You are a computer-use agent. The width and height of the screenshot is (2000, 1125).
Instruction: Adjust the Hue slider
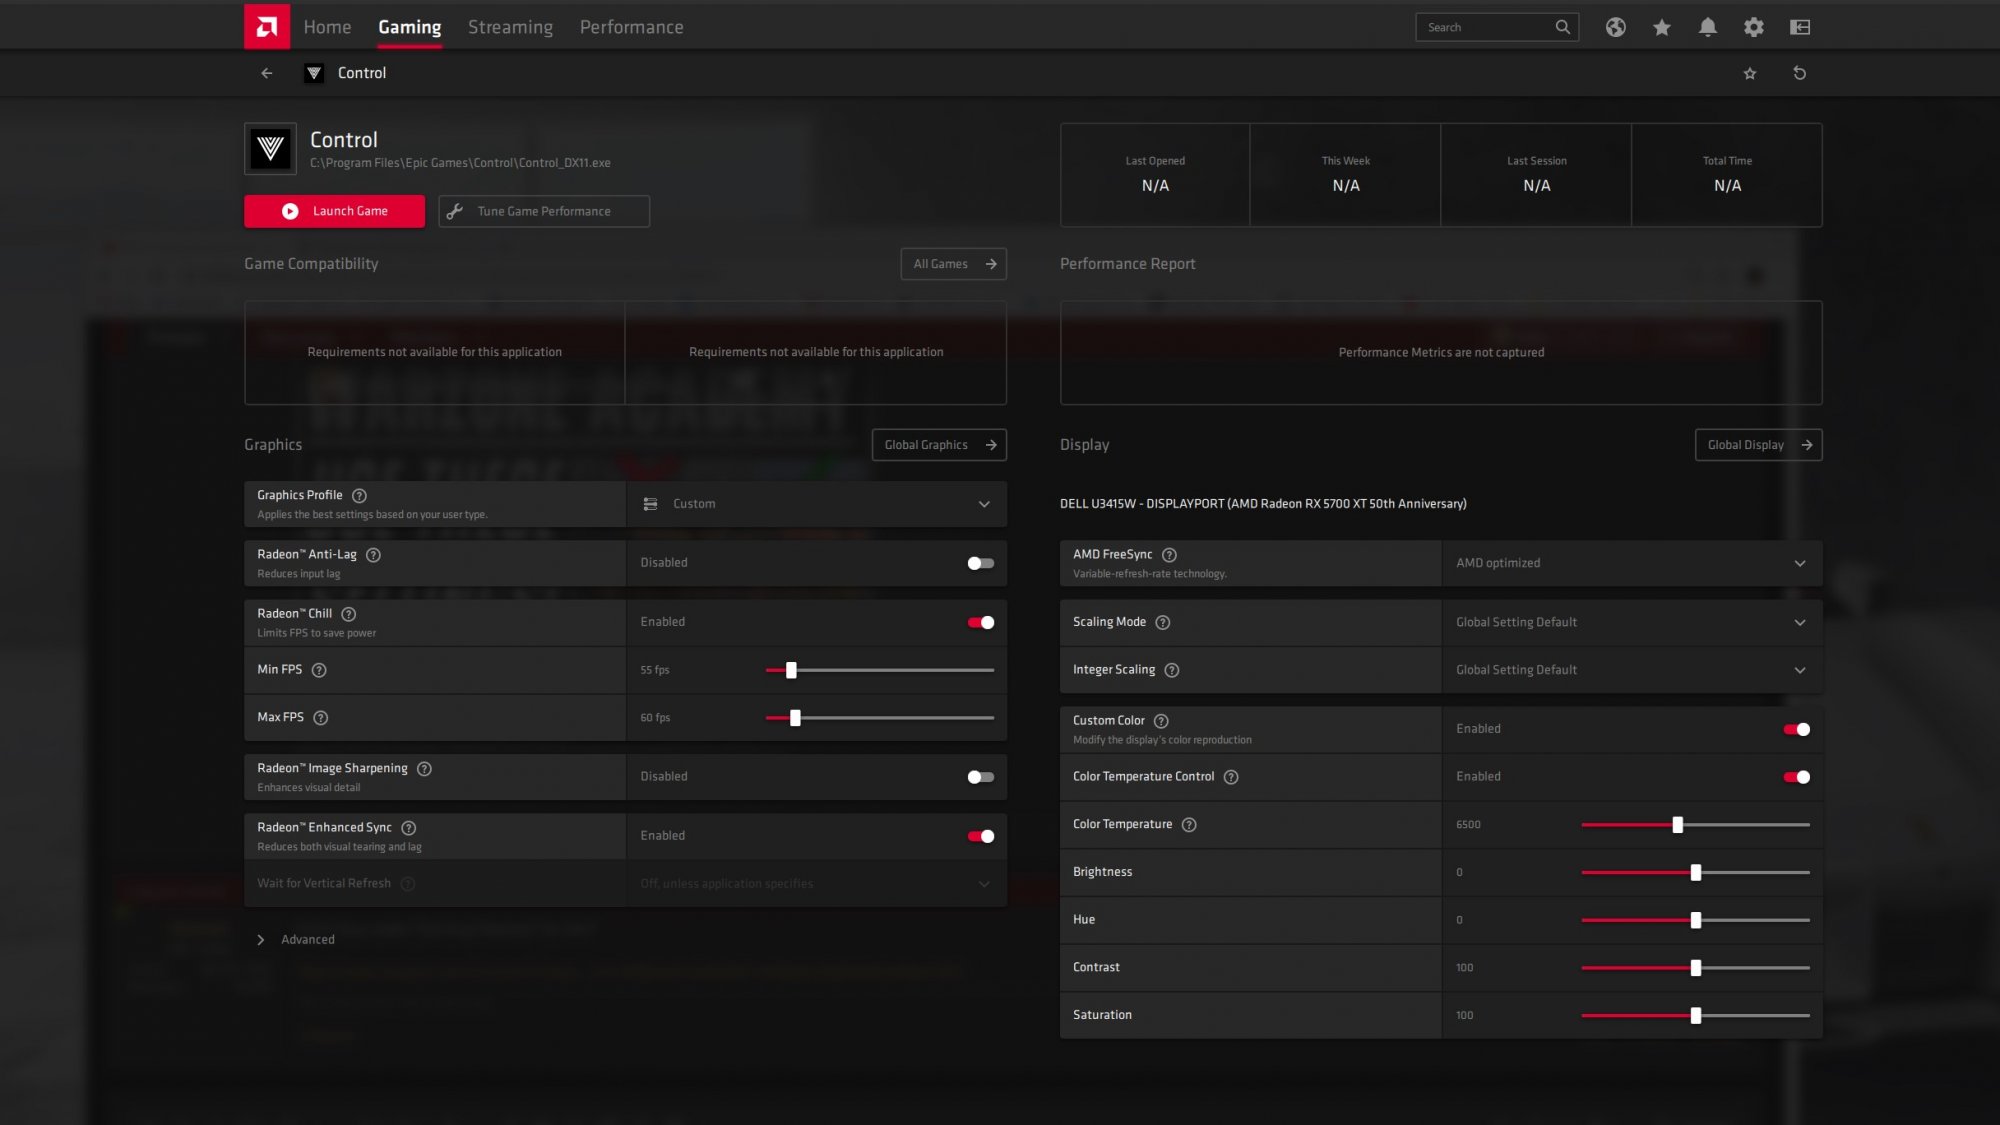pos(1695,920)
